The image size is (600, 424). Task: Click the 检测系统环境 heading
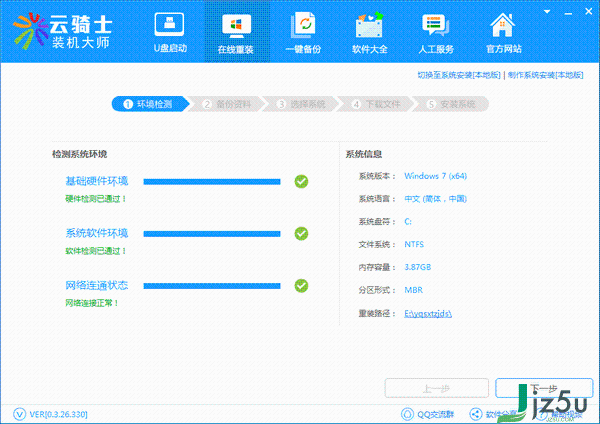pos(80,154)
